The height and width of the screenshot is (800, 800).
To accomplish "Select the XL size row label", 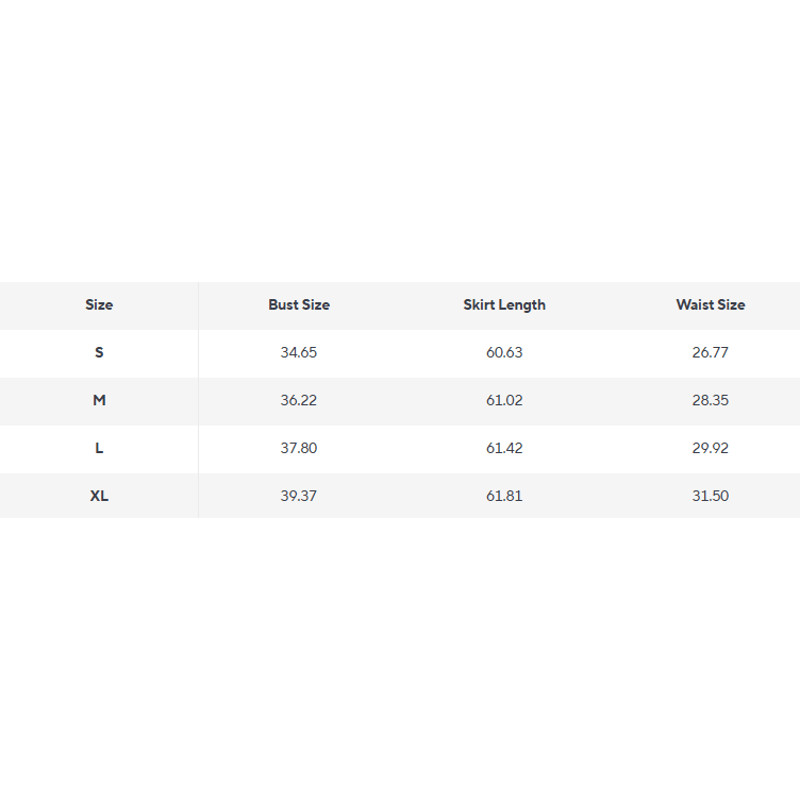I will [99, 496].
